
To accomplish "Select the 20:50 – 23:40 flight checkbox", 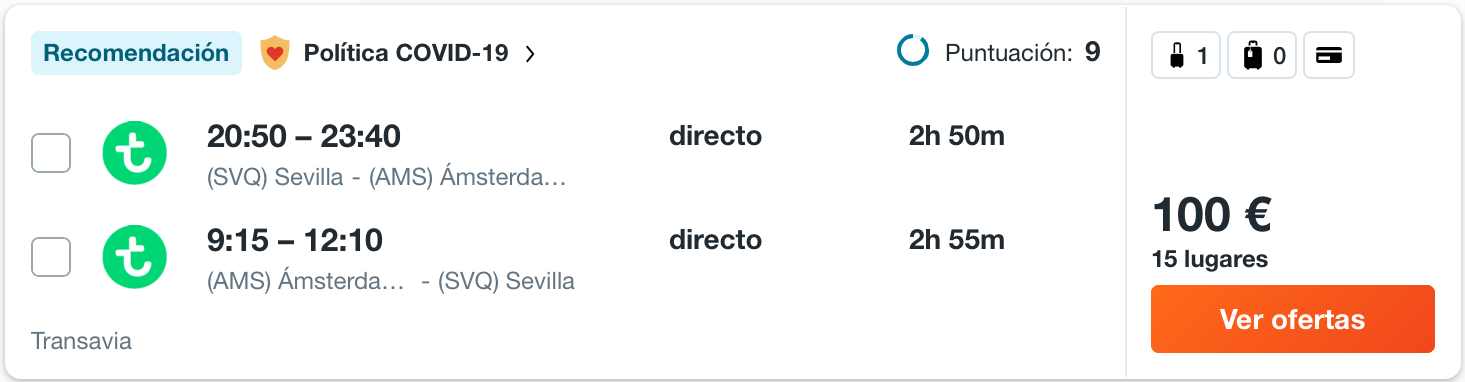I will pos(51,153).
